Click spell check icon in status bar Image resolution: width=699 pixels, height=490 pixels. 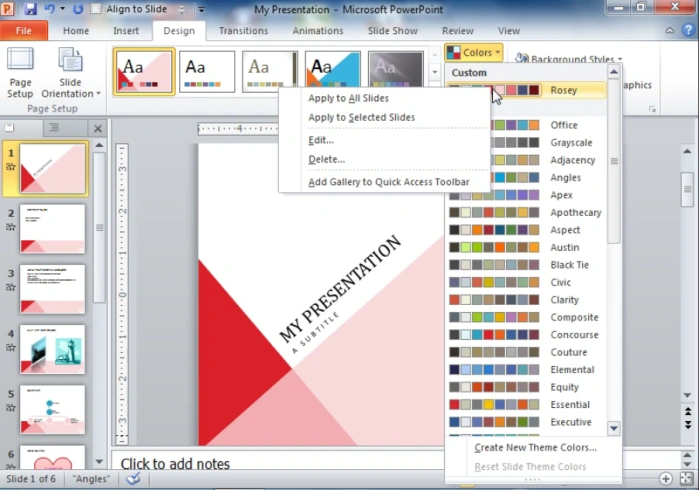(133, 479)
